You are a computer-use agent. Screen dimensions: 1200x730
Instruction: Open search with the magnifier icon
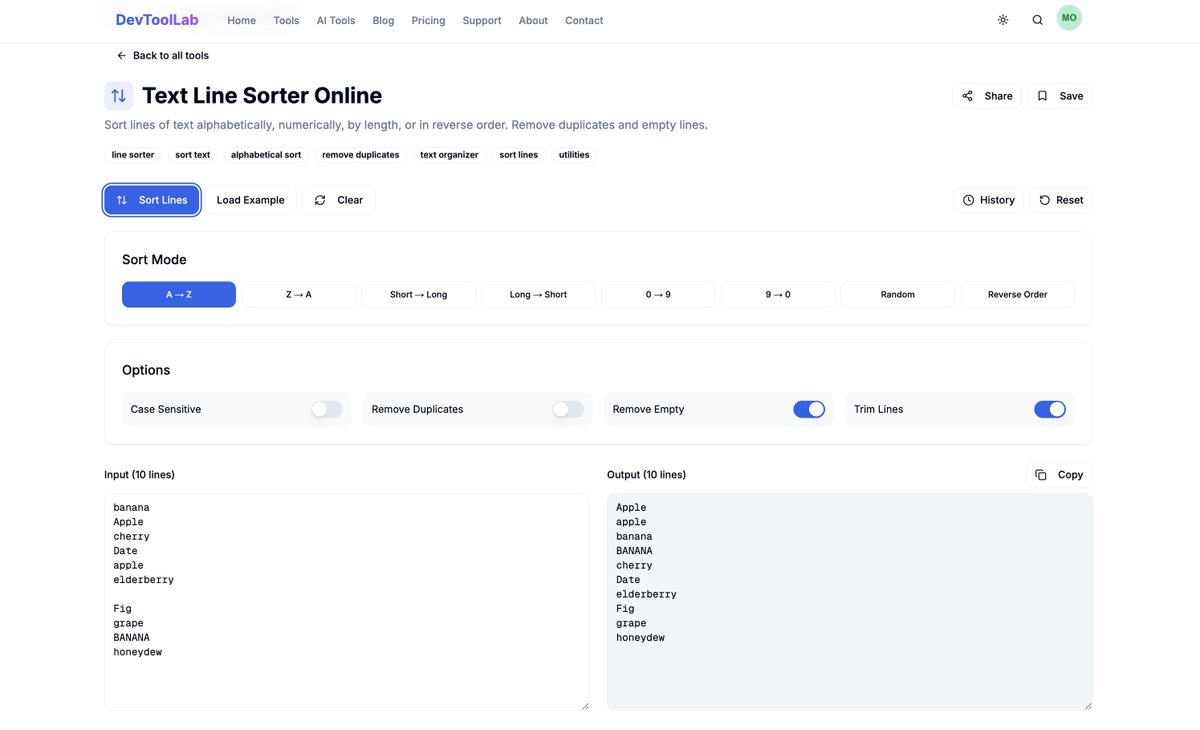click(x=1037, y=20)
